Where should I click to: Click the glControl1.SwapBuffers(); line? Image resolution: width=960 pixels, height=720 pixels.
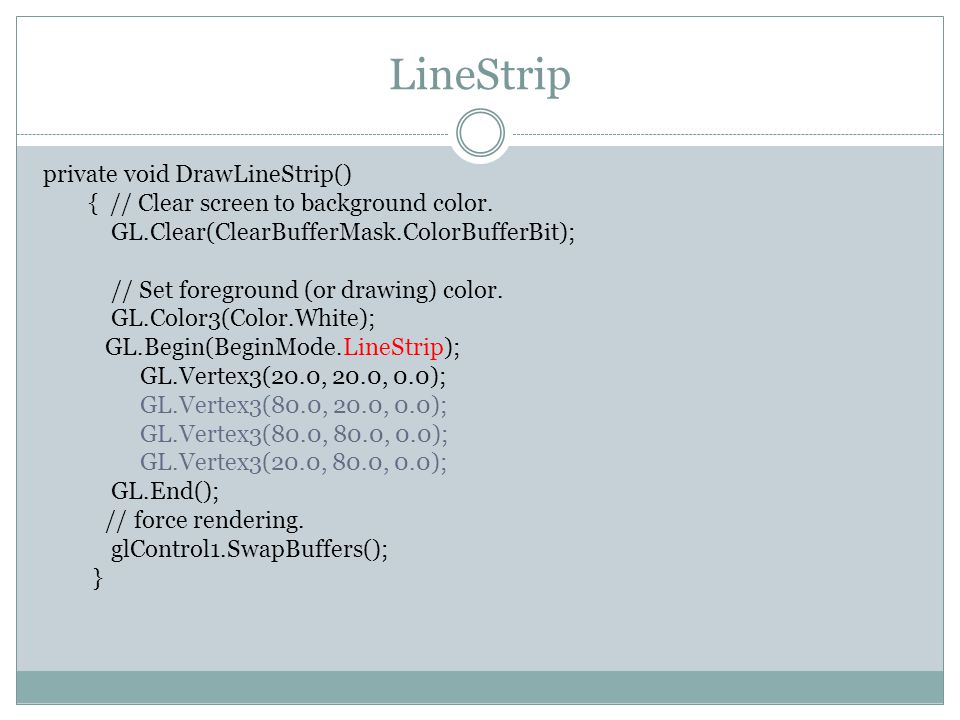(x=249, y=549)
